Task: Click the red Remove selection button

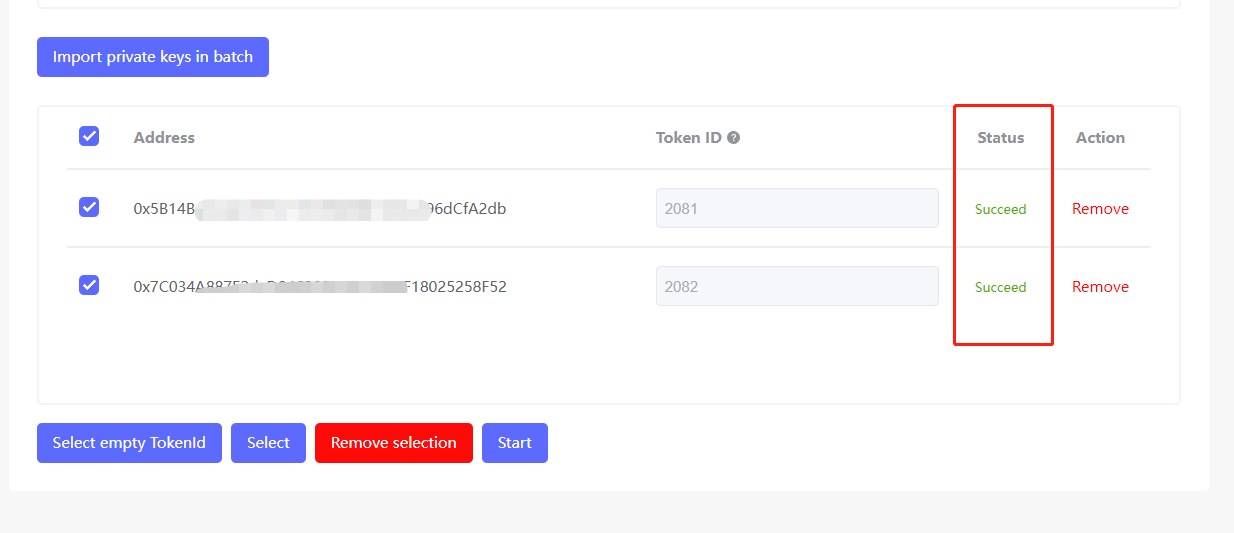Action: pyautogui.click(x=394, y=443)
